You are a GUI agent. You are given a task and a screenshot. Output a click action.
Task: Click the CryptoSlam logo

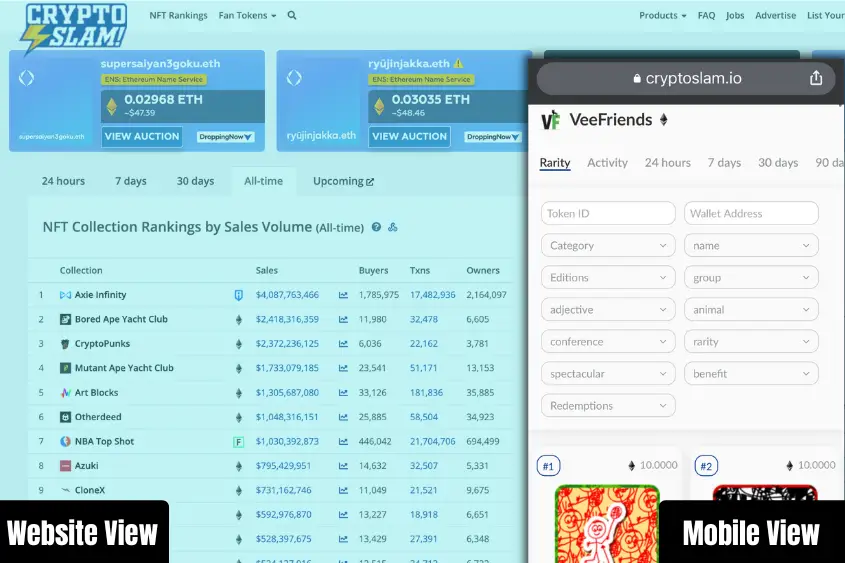tap(74, 28)
